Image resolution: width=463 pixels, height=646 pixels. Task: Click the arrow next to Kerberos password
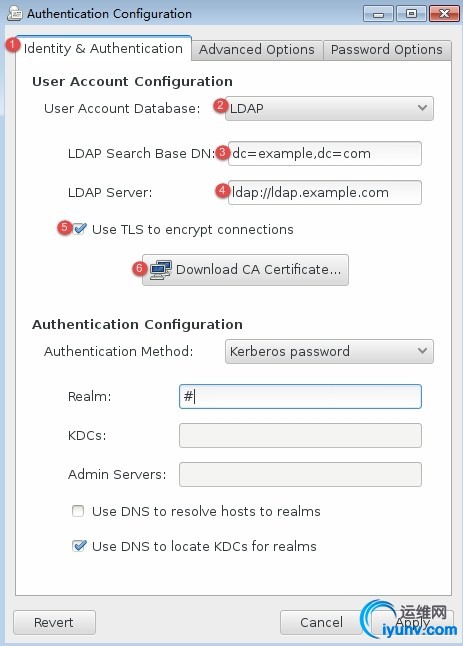[422, 351]
